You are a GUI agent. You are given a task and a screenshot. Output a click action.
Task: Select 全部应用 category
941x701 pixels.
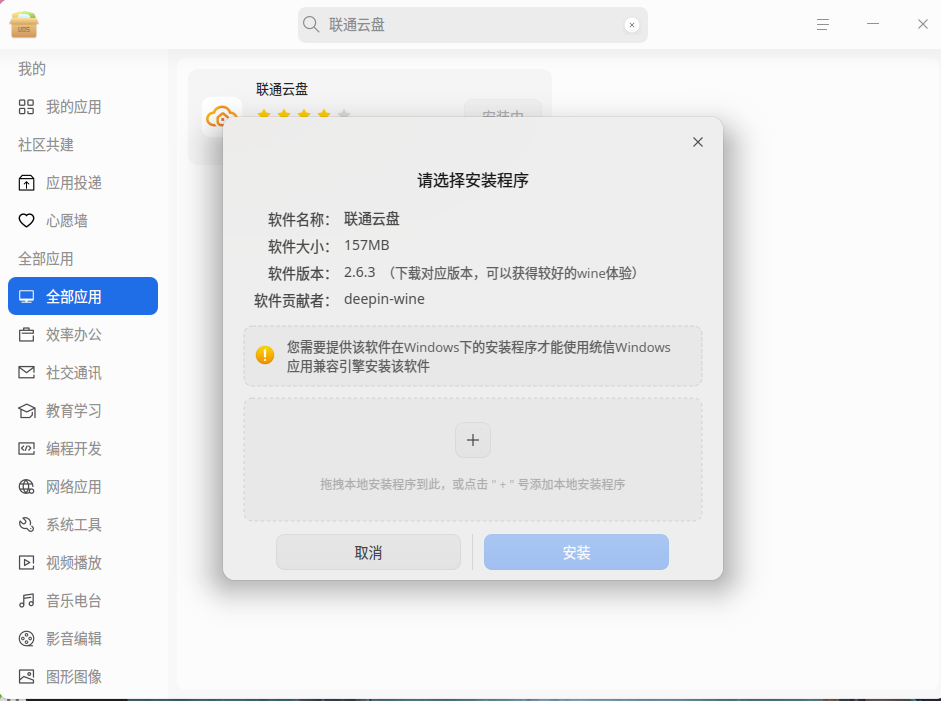(x=83, y=296)
